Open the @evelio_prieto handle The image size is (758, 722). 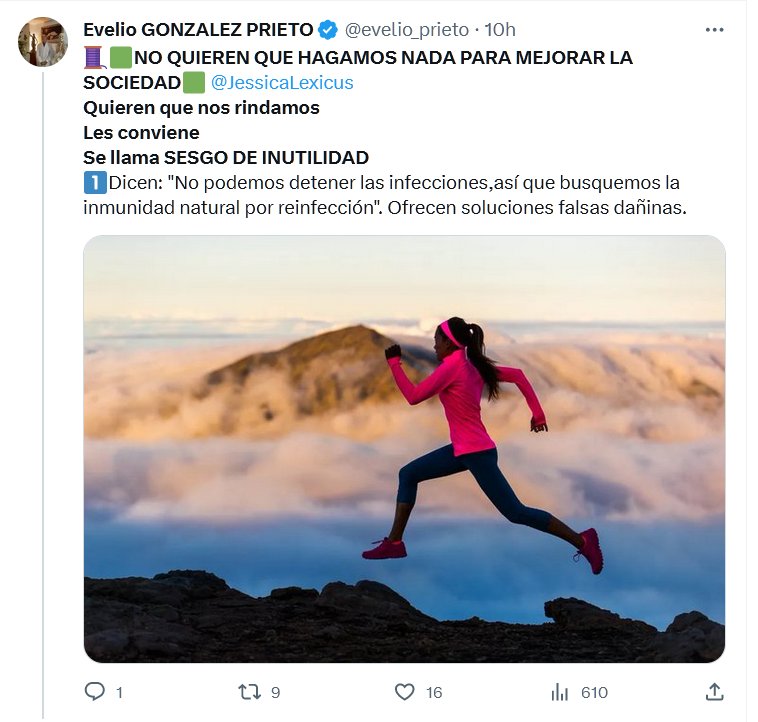pyautogui.click(x=407, y=30)
